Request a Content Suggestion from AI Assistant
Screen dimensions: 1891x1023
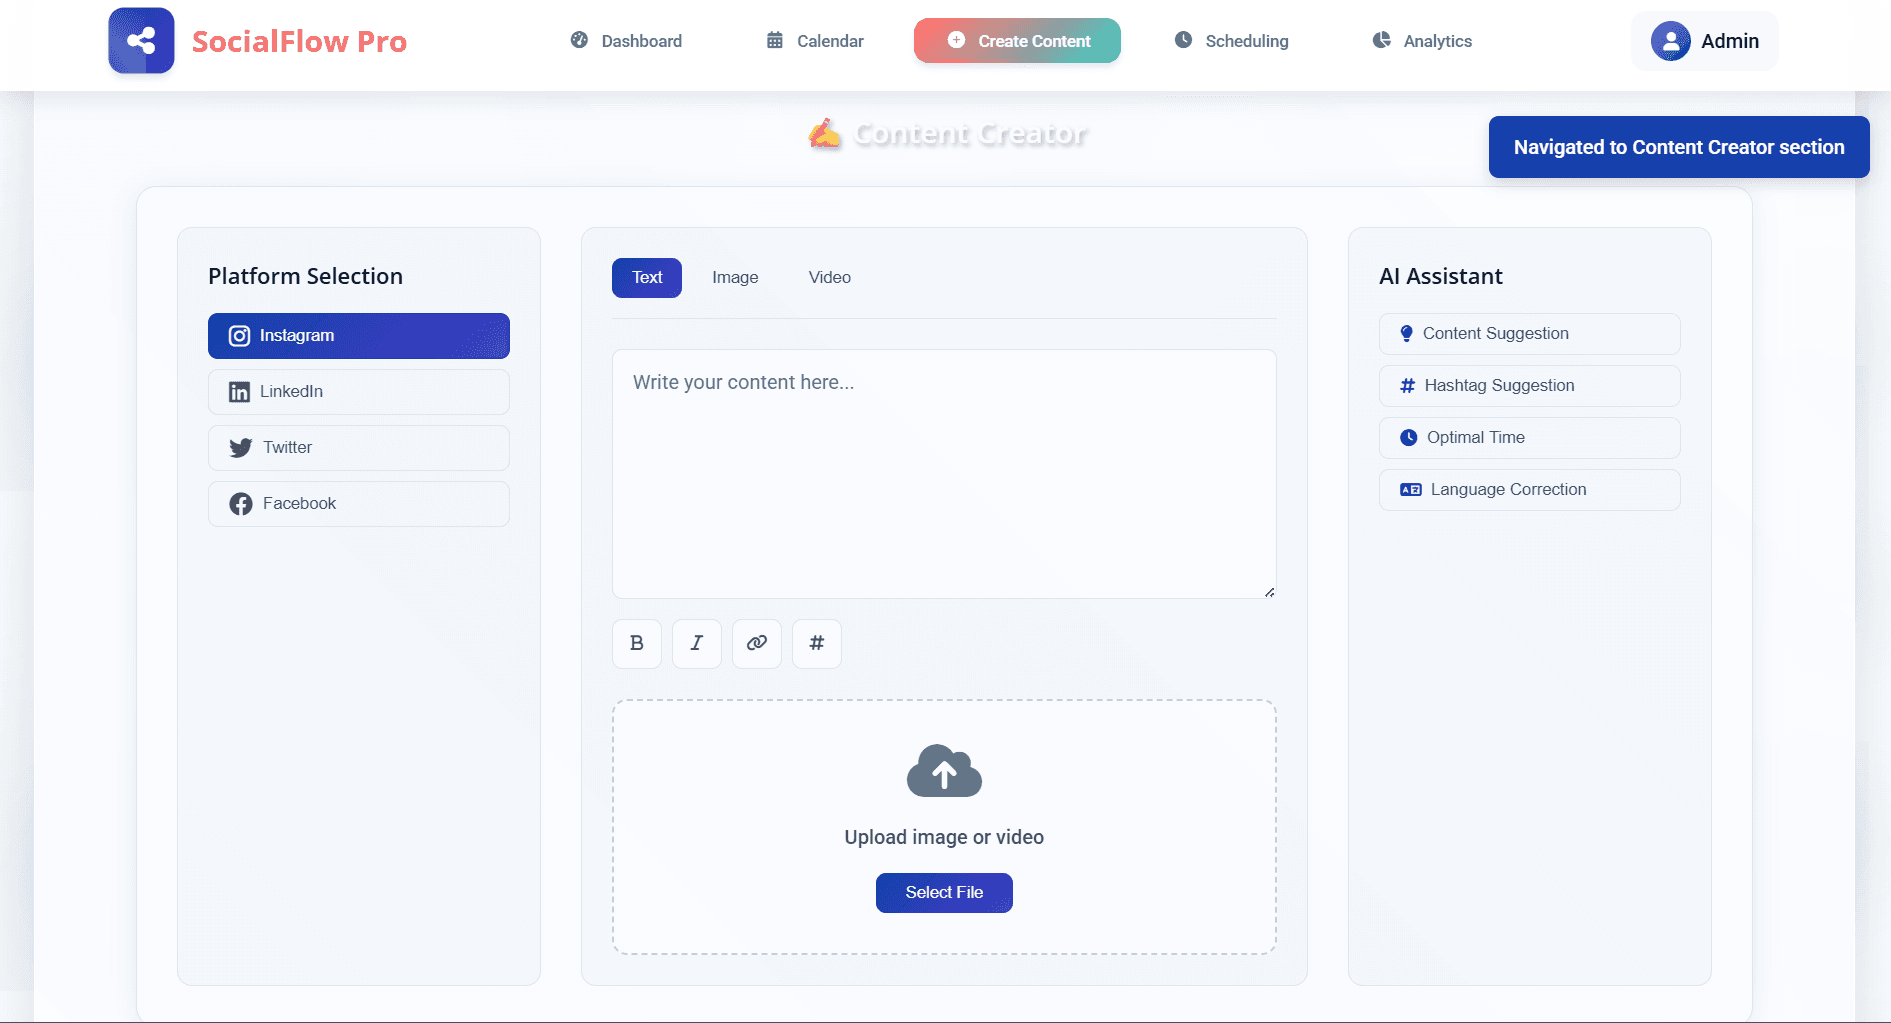click(1495, 333)
